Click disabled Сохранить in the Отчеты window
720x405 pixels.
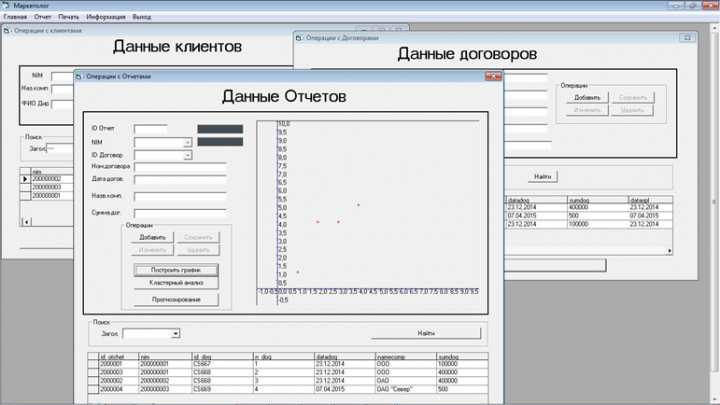click(198, 237)
